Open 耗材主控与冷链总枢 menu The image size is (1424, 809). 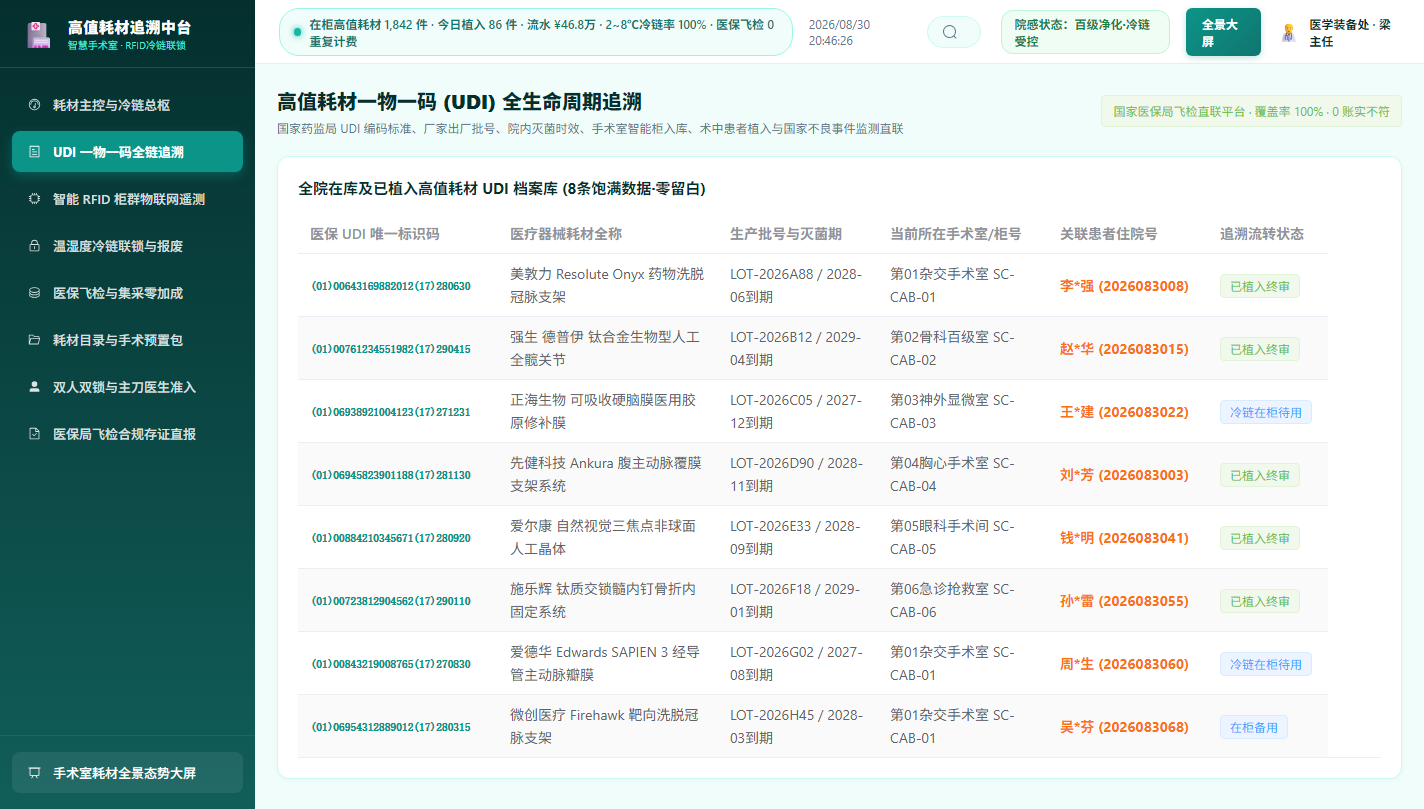(127, 105)
